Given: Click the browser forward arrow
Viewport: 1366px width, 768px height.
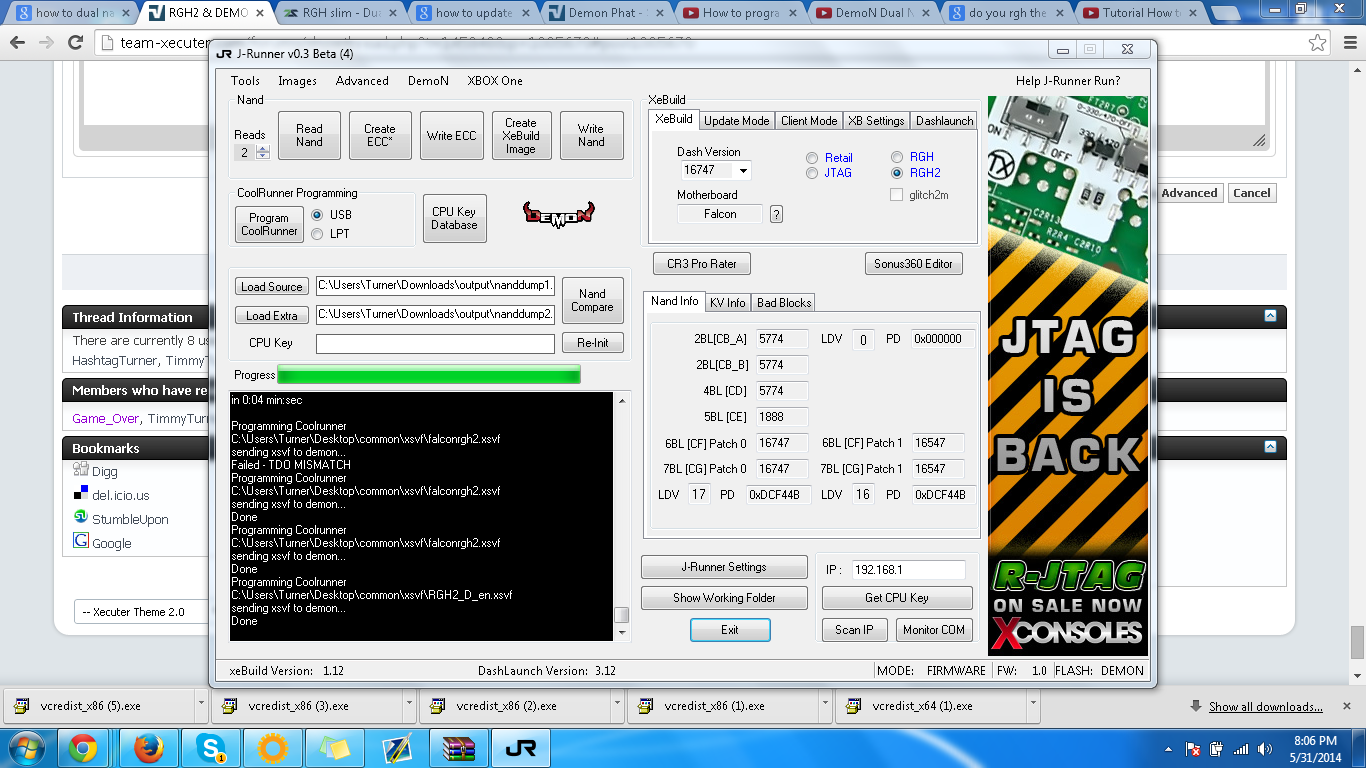Looking at the screenshot, I should coord(46,43).
